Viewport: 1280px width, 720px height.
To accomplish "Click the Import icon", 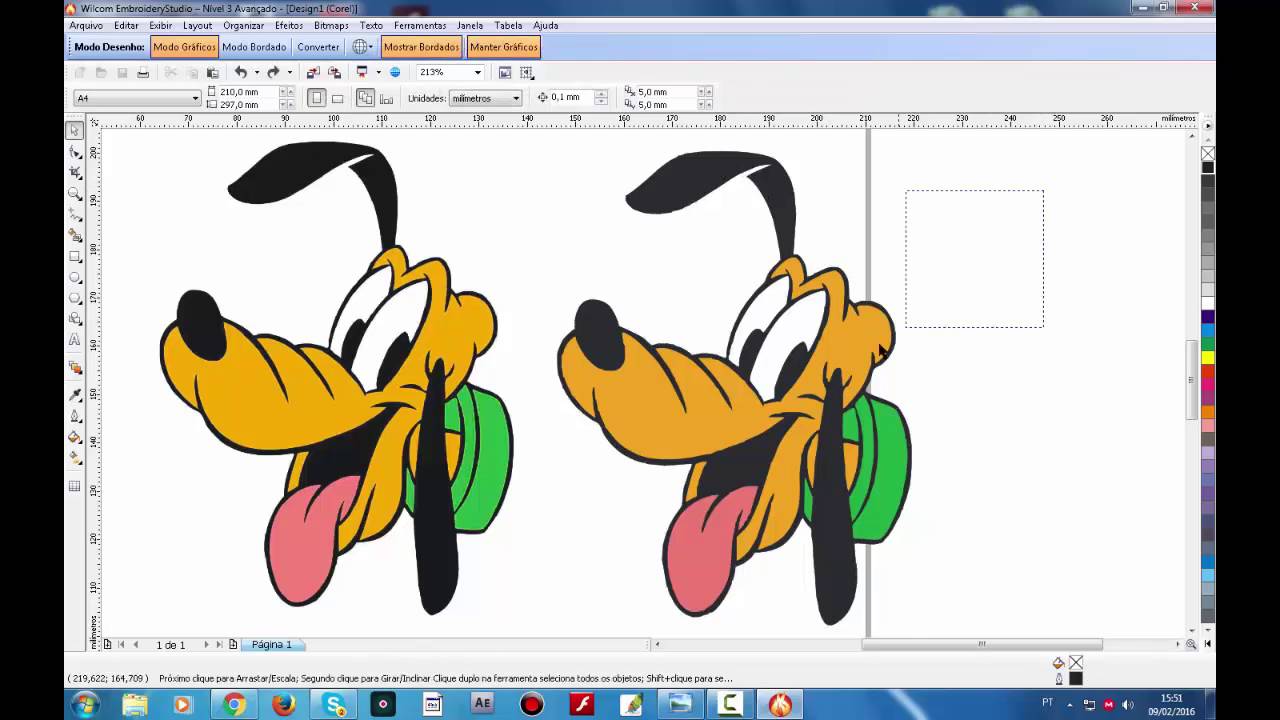I will (x=313, y=73).
